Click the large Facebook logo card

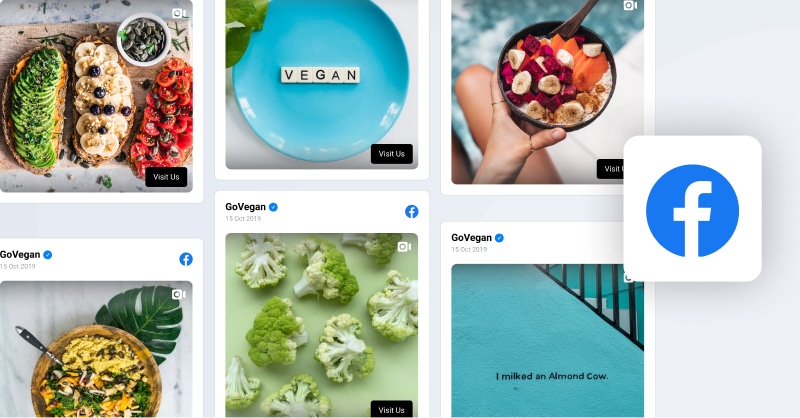click(x=692, y=209)
